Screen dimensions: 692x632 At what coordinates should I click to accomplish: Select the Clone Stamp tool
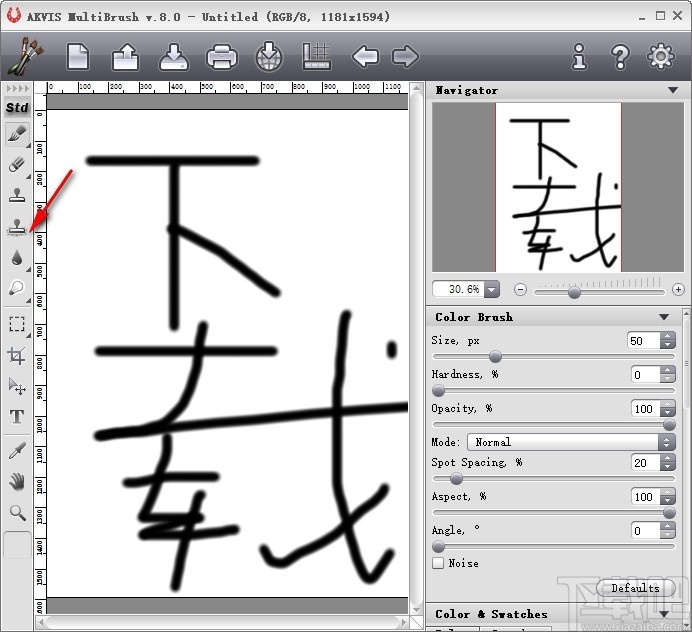click(18, 195)
